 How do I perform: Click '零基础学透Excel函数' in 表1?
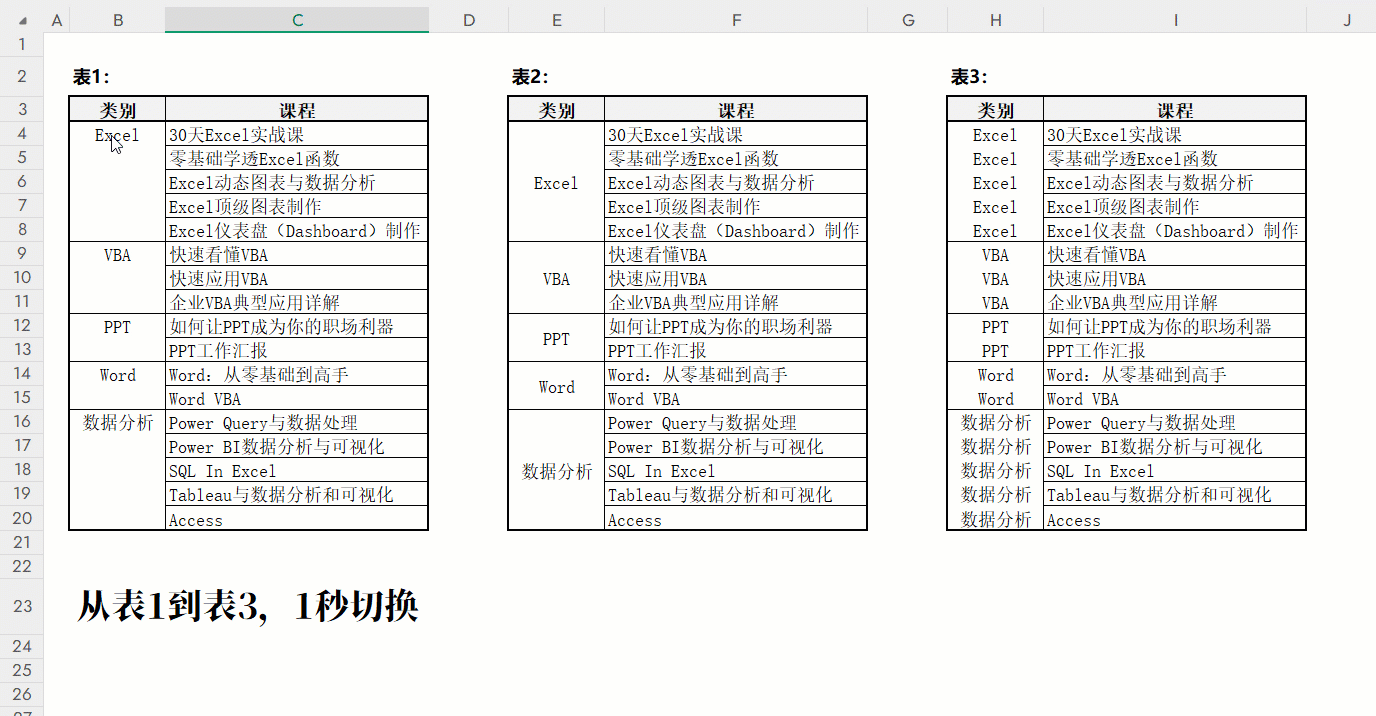coord(297,158)
